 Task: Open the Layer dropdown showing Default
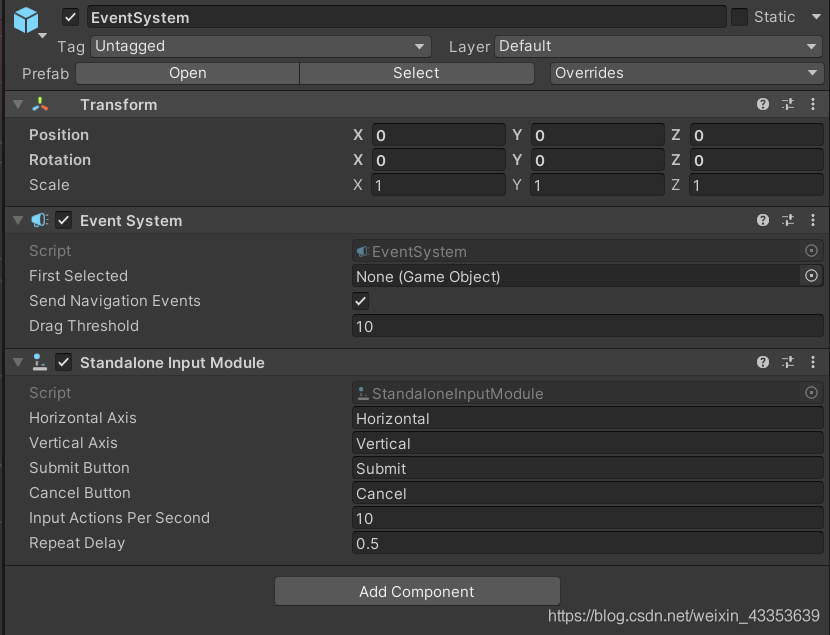(x=659, y=47)
